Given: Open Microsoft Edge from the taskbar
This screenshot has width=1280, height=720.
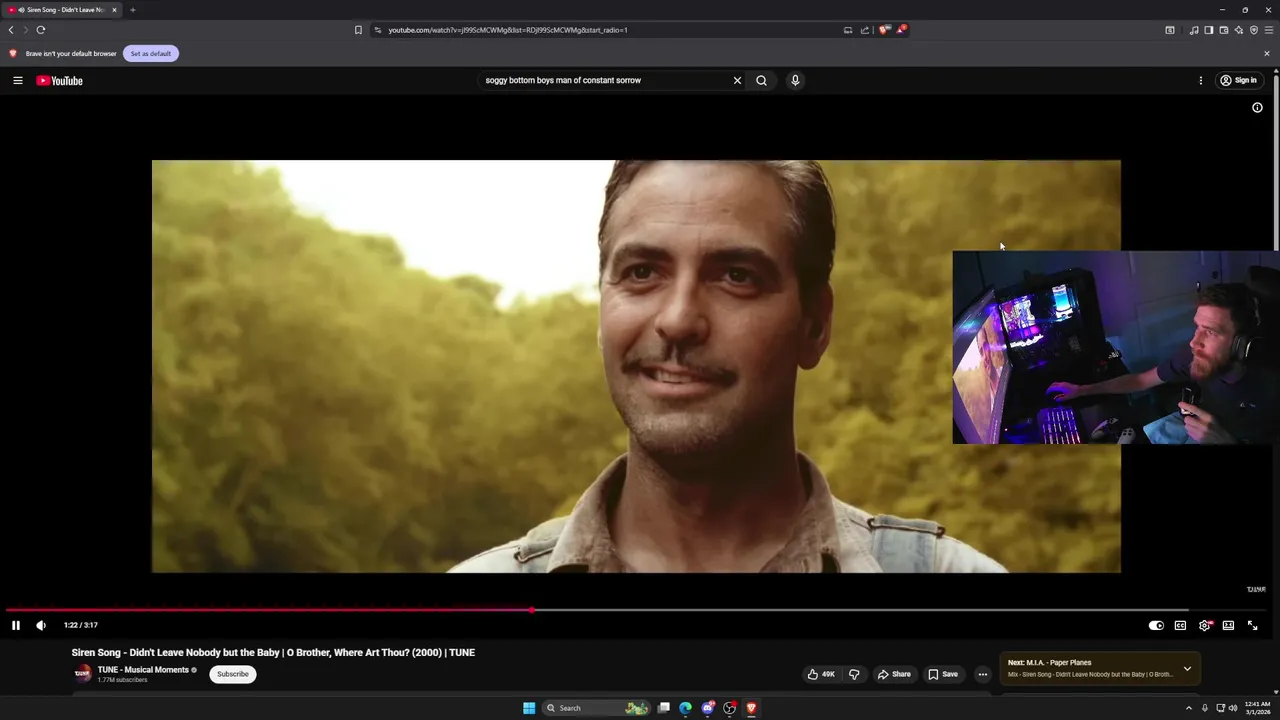Looking at the screenshot, I should pyautogui.click(x=686, y=708).
